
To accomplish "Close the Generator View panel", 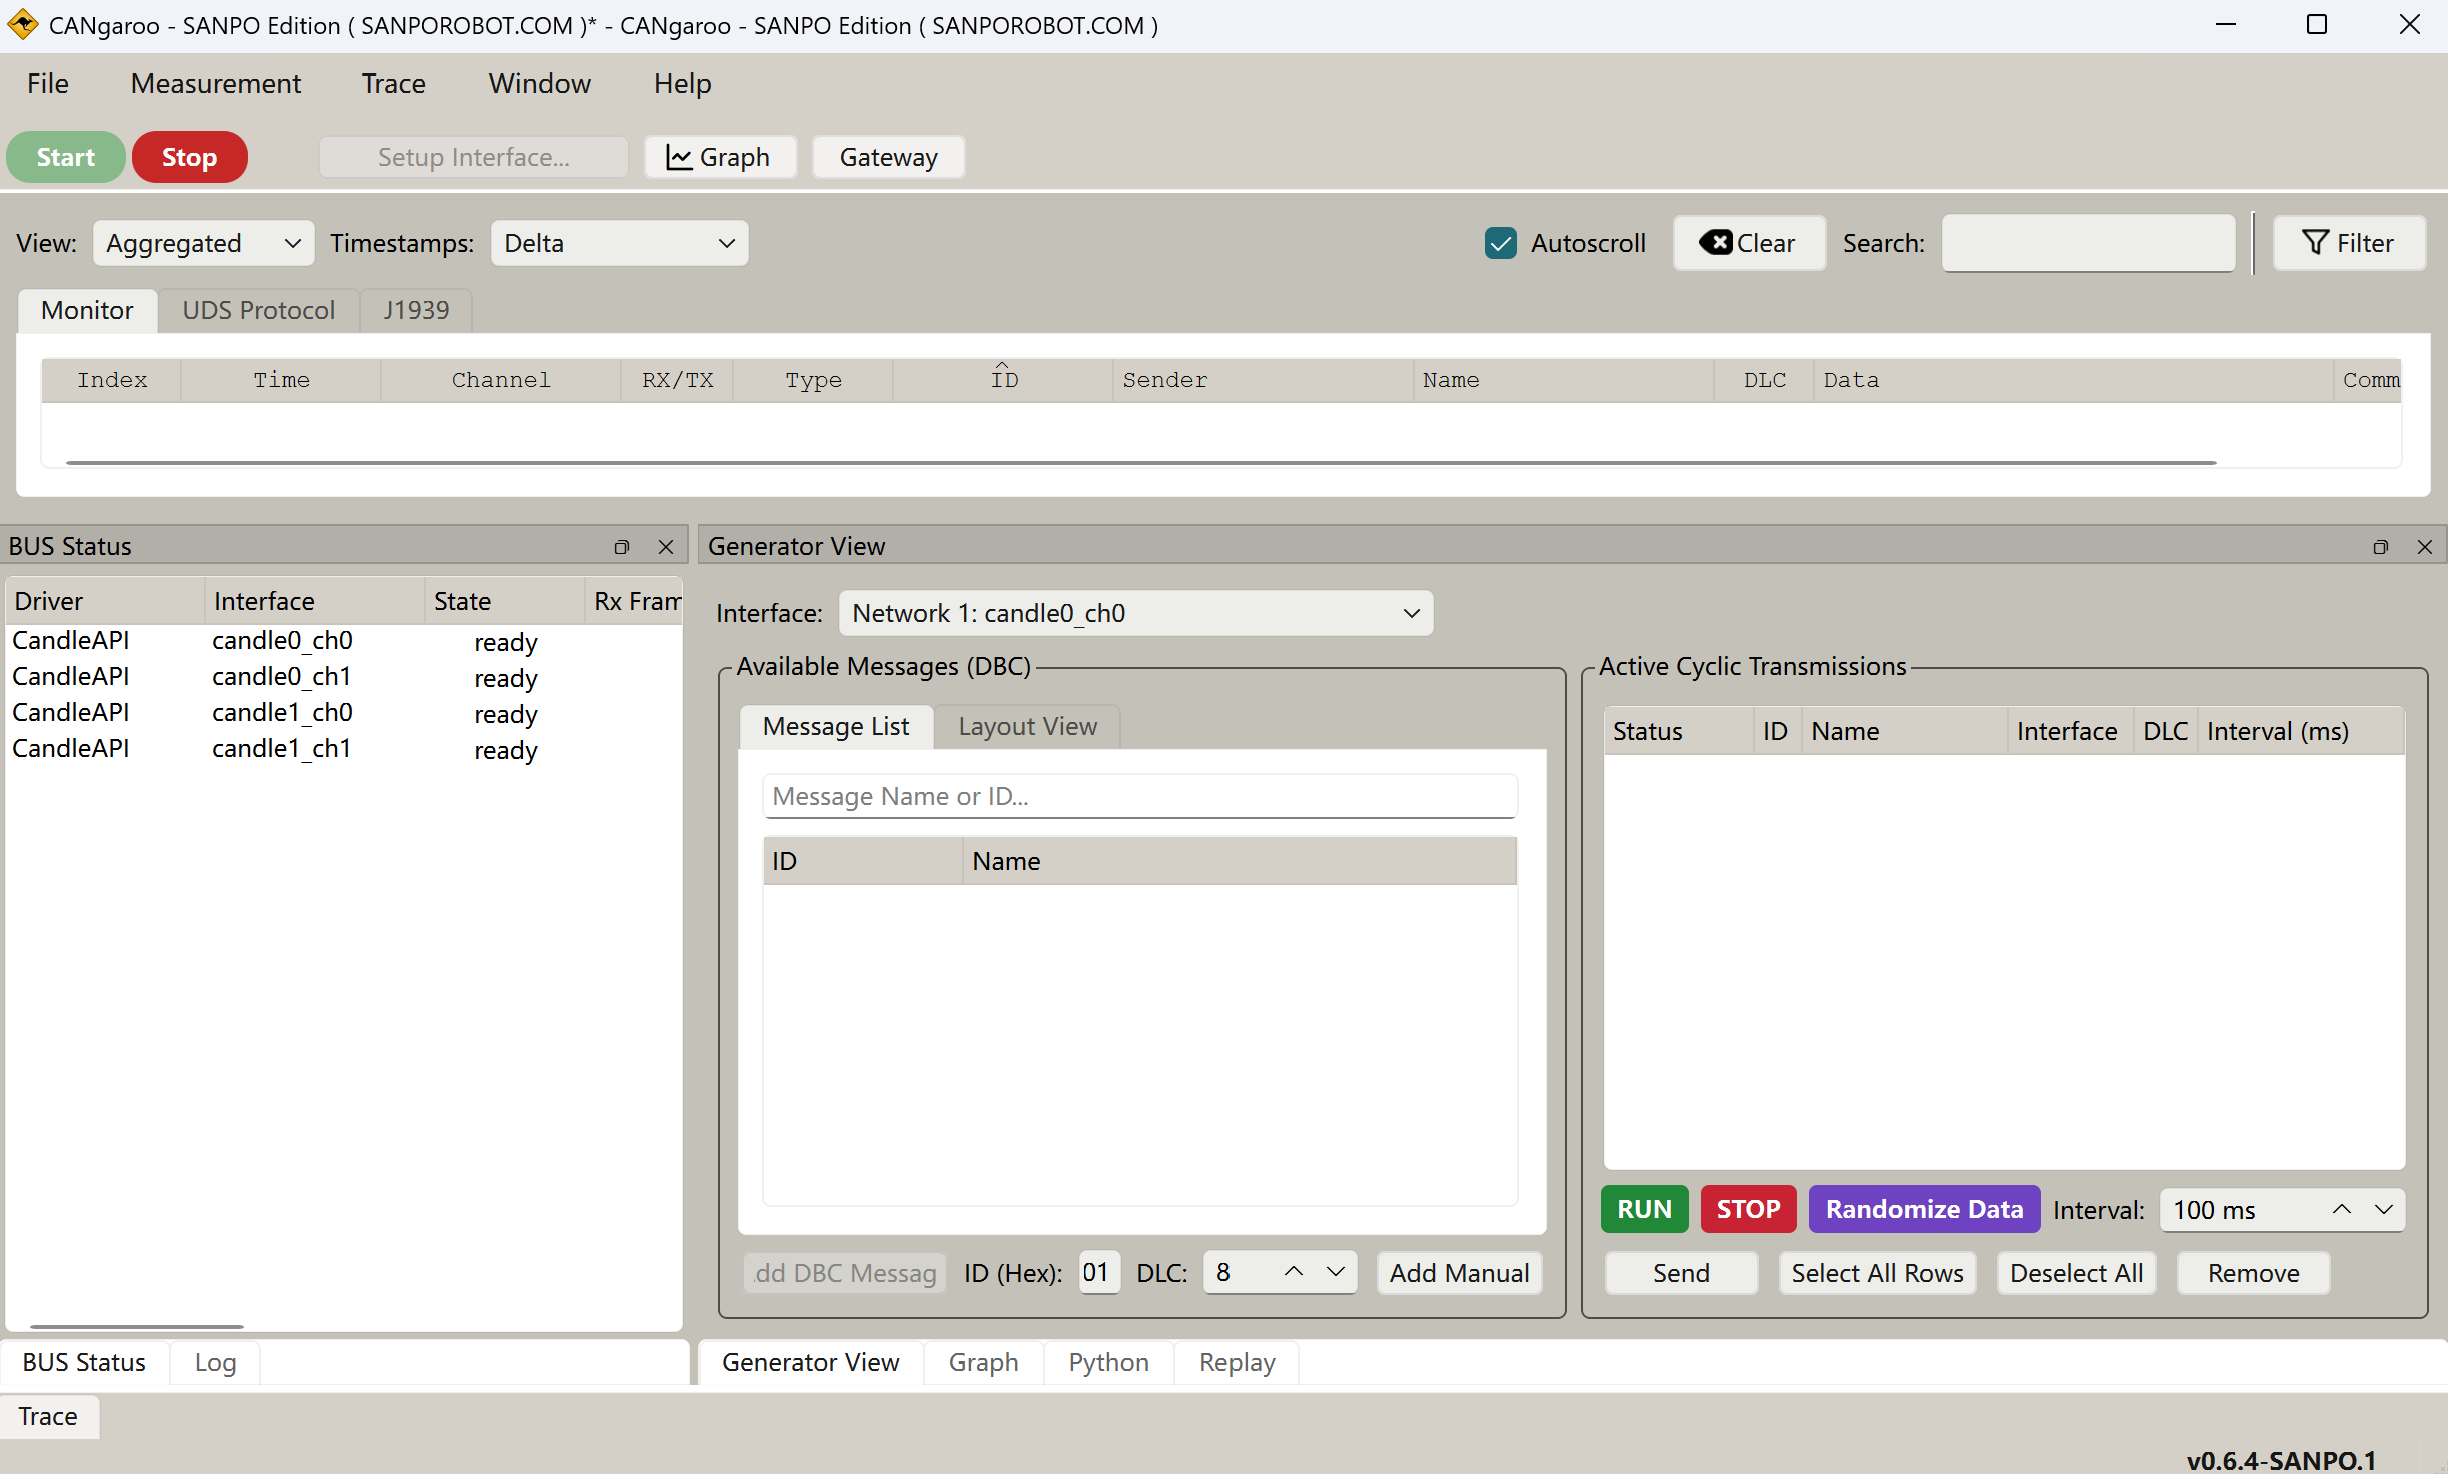I will (x=2425, y=547).
